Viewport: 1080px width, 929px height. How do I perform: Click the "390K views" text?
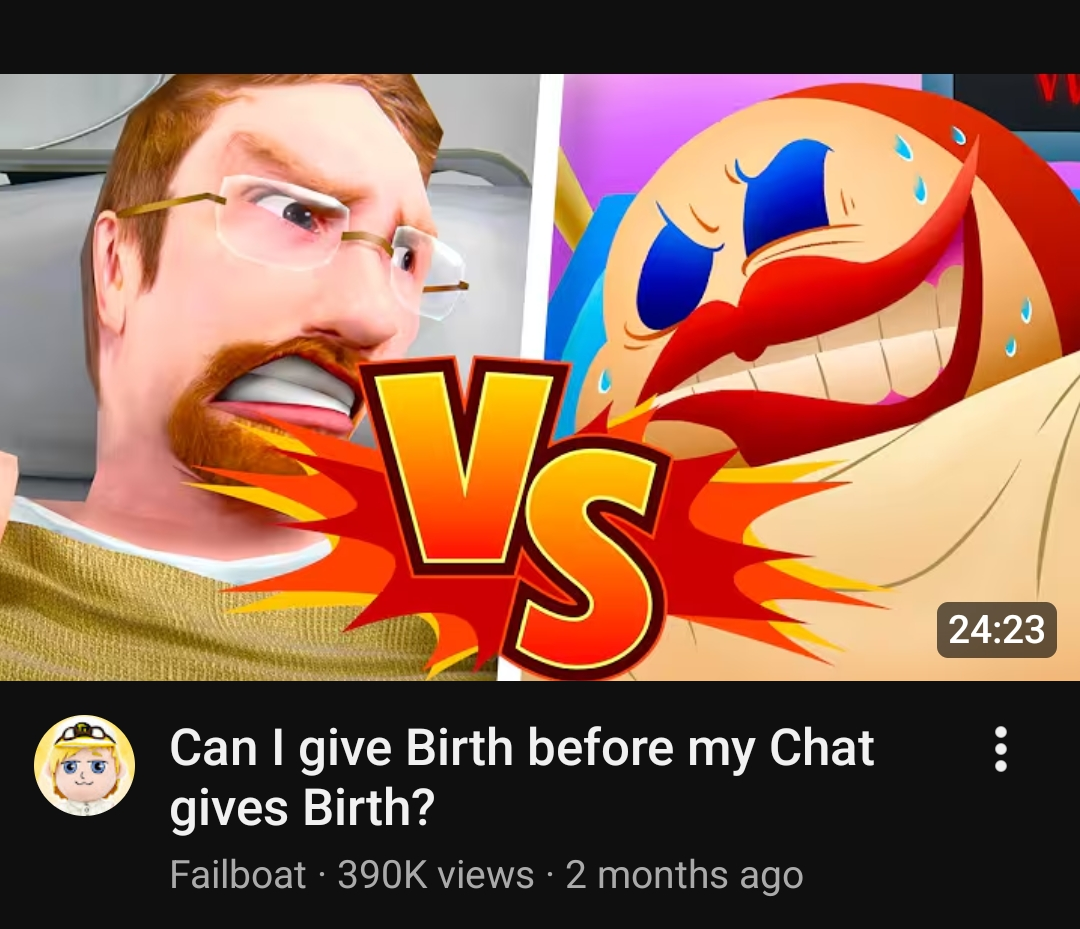(x=436, y=875)
